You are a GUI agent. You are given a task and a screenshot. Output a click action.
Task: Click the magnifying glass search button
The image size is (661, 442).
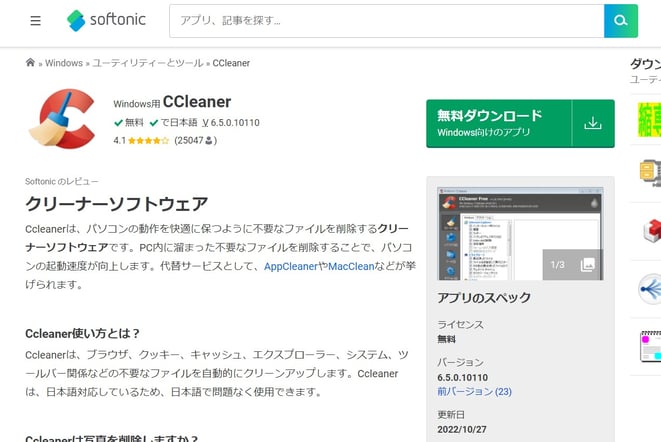[x=620, y=21]
